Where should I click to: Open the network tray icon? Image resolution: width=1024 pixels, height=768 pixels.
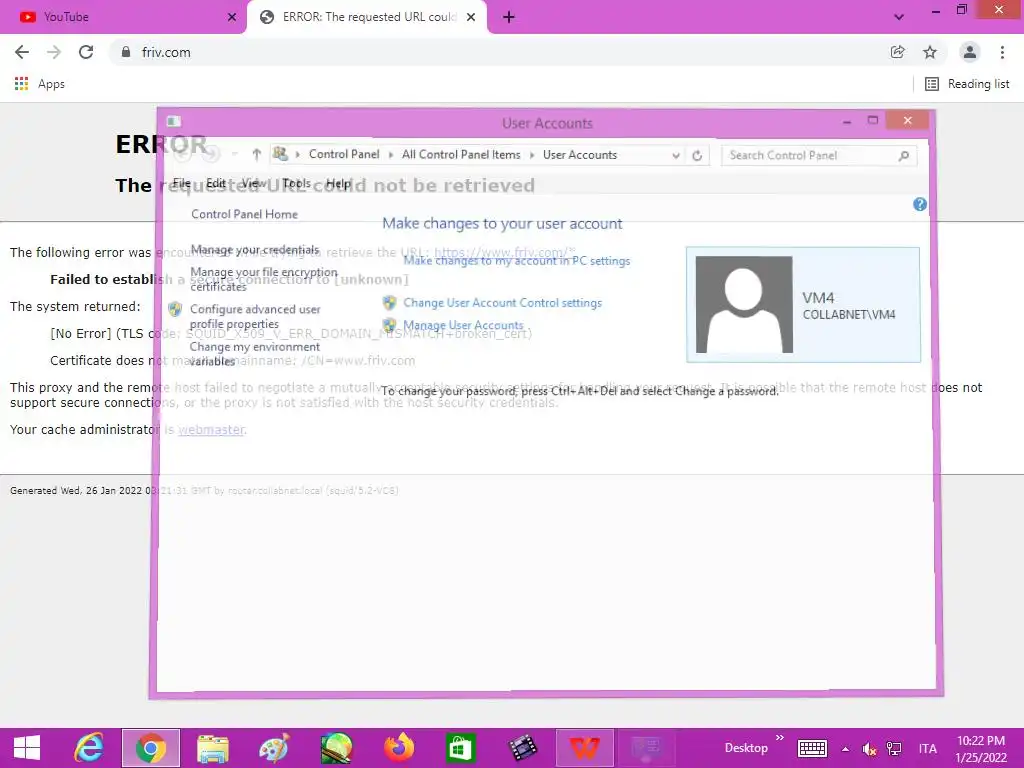coord(894,749)
